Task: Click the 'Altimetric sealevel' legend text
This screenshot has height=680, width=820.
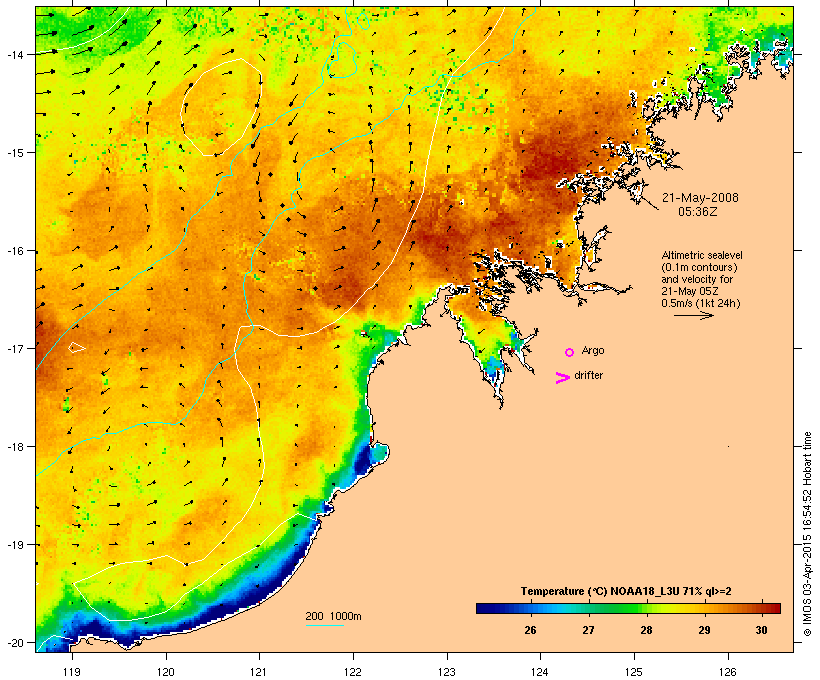Action: [x=702, y=255]
